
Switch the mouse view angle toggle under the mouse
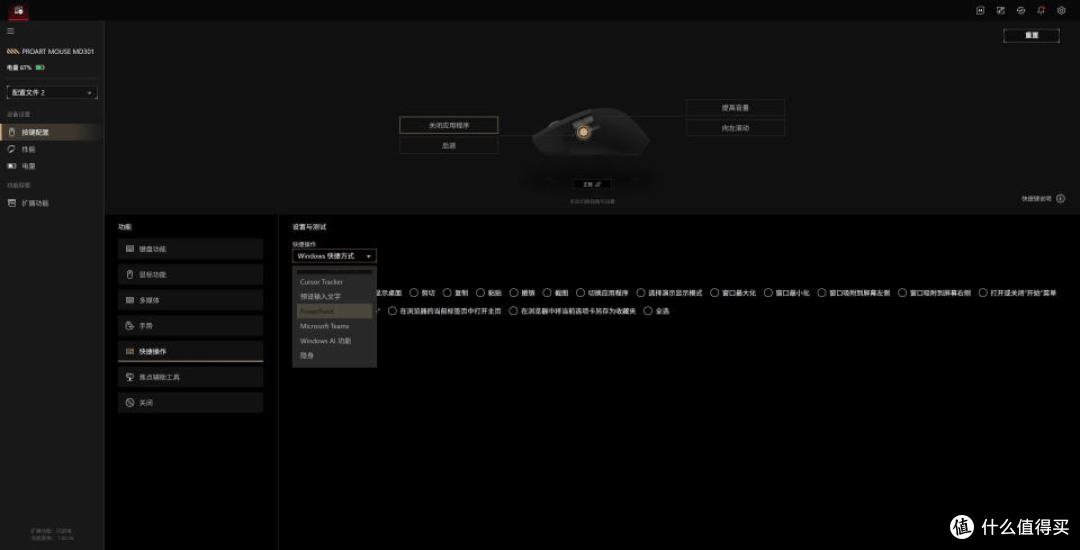tap(592, 184)
